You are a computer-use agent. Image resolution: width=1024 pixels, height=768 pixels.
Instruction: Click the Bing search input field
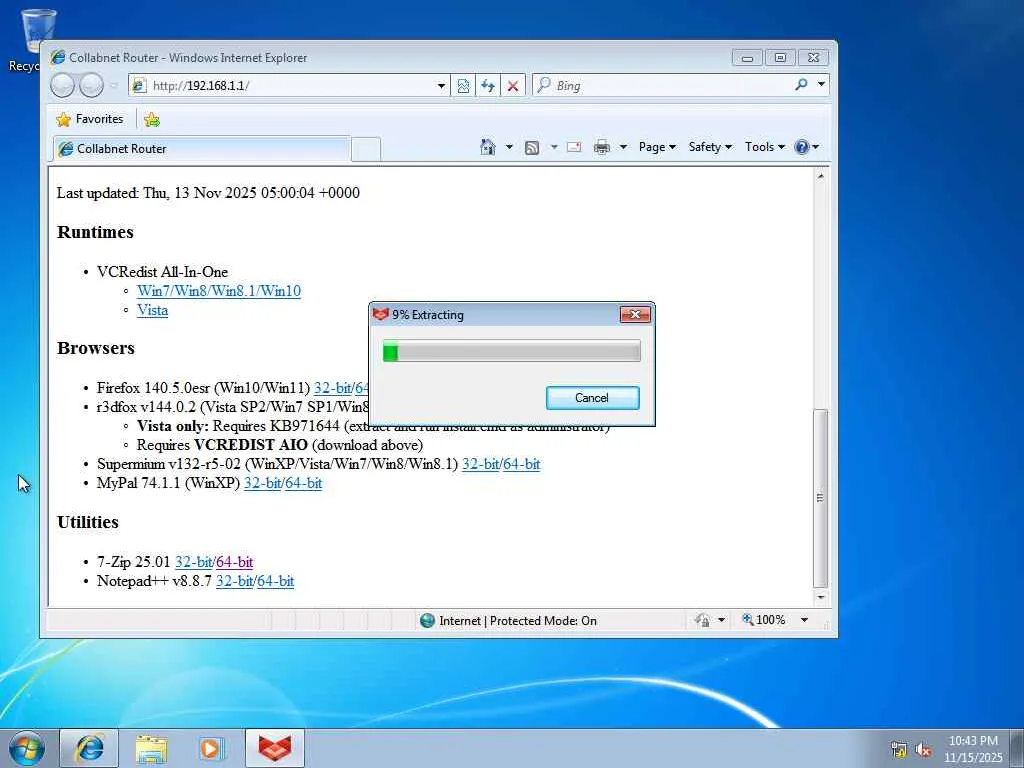663,86
